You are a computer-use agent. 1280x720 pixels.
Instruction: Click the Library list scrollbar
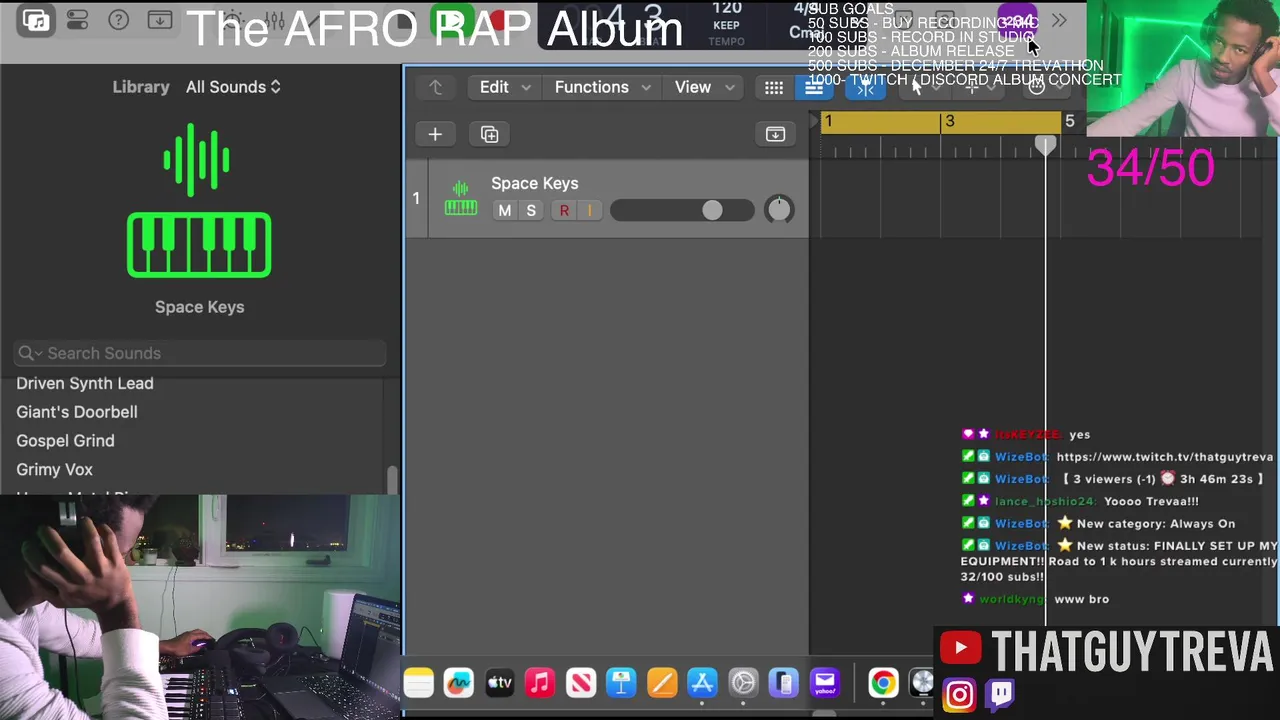click(392, 480)
